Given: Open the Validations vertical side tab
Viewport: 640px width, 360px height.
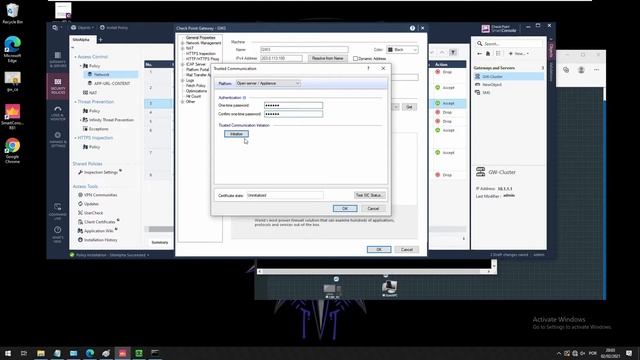Looking at the screenshot, I should coord(551,72).
